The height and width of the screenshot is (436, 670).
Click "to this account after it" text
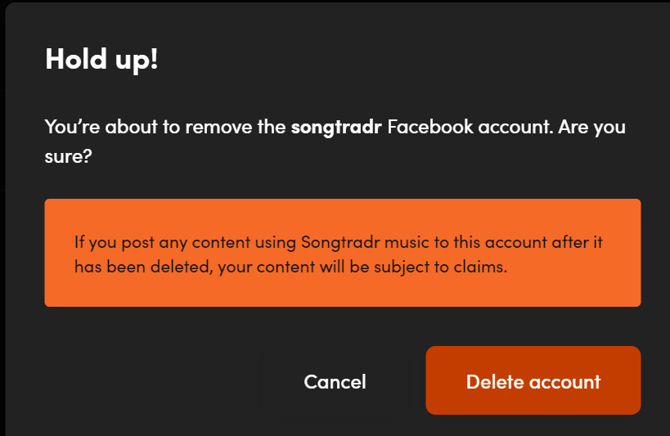coord(517,242)
